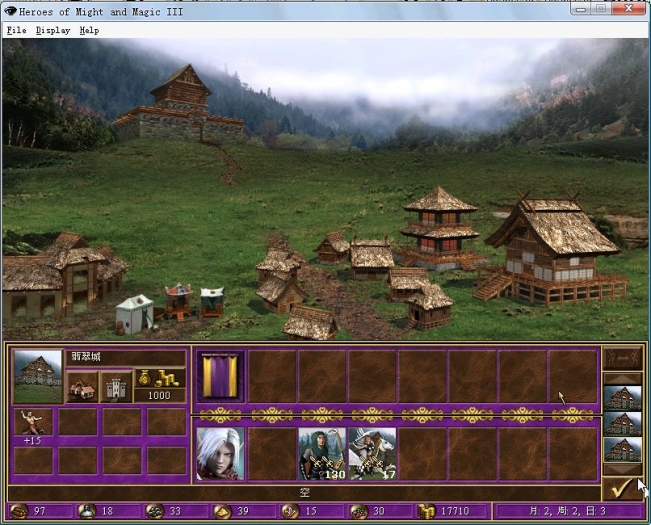Screen dimensions: 651x525
Task: Click the gems resource icon showing 30
Action: click(358, 511)
